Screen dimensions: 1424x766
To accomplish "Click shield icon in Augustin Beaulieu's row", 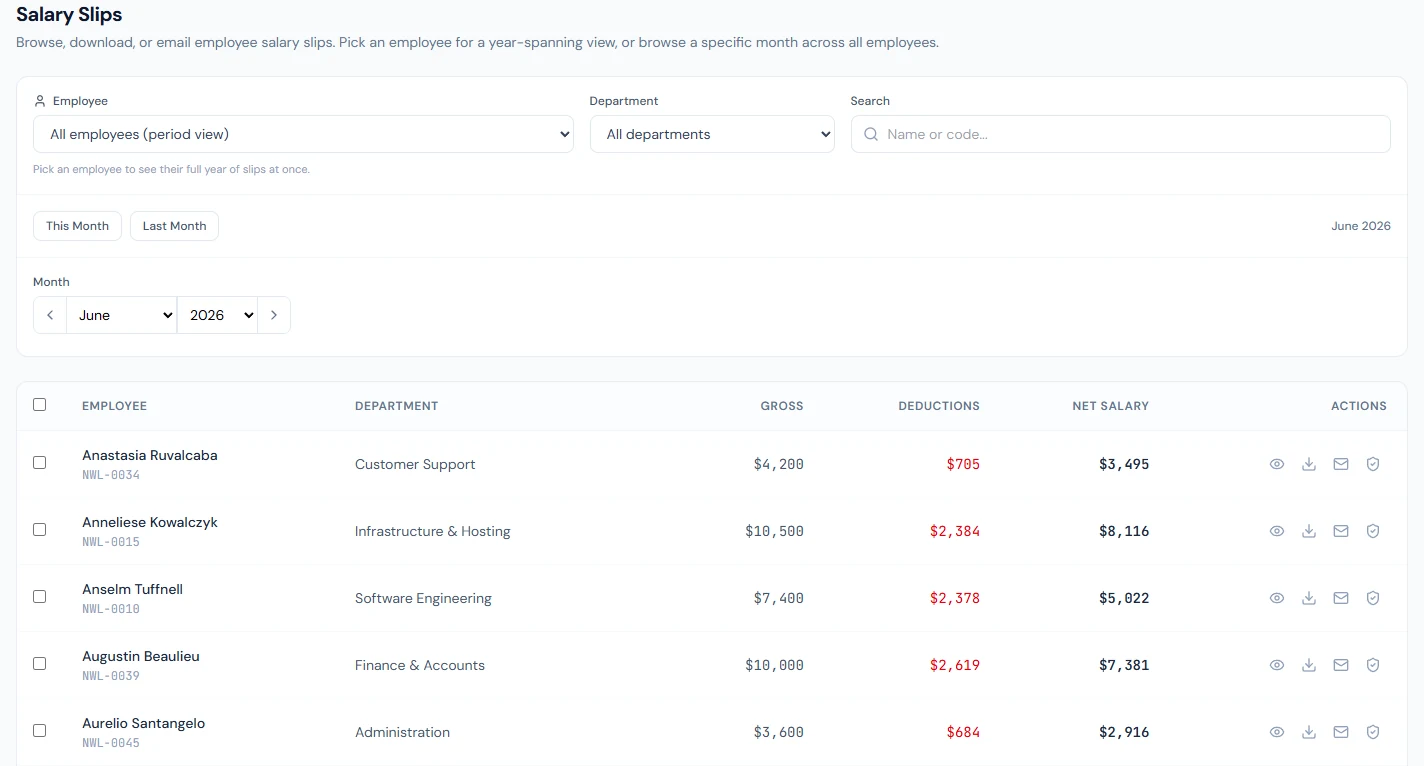I will click(x=1373, y=665).
